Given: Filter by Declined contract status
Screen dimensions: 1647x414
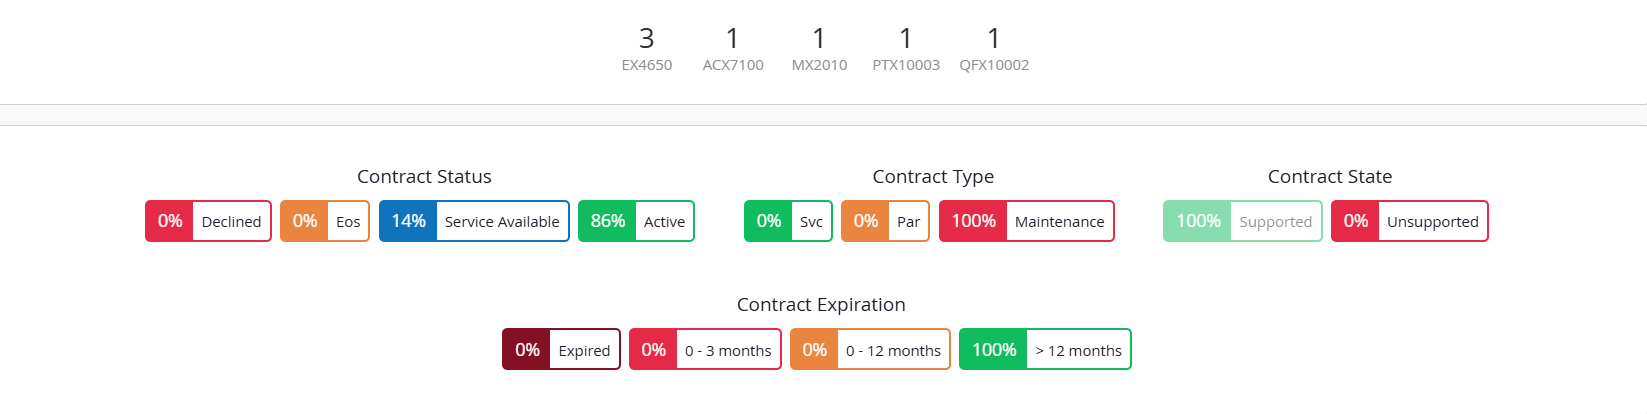Looking at the screenshot, I should (208, 221).
